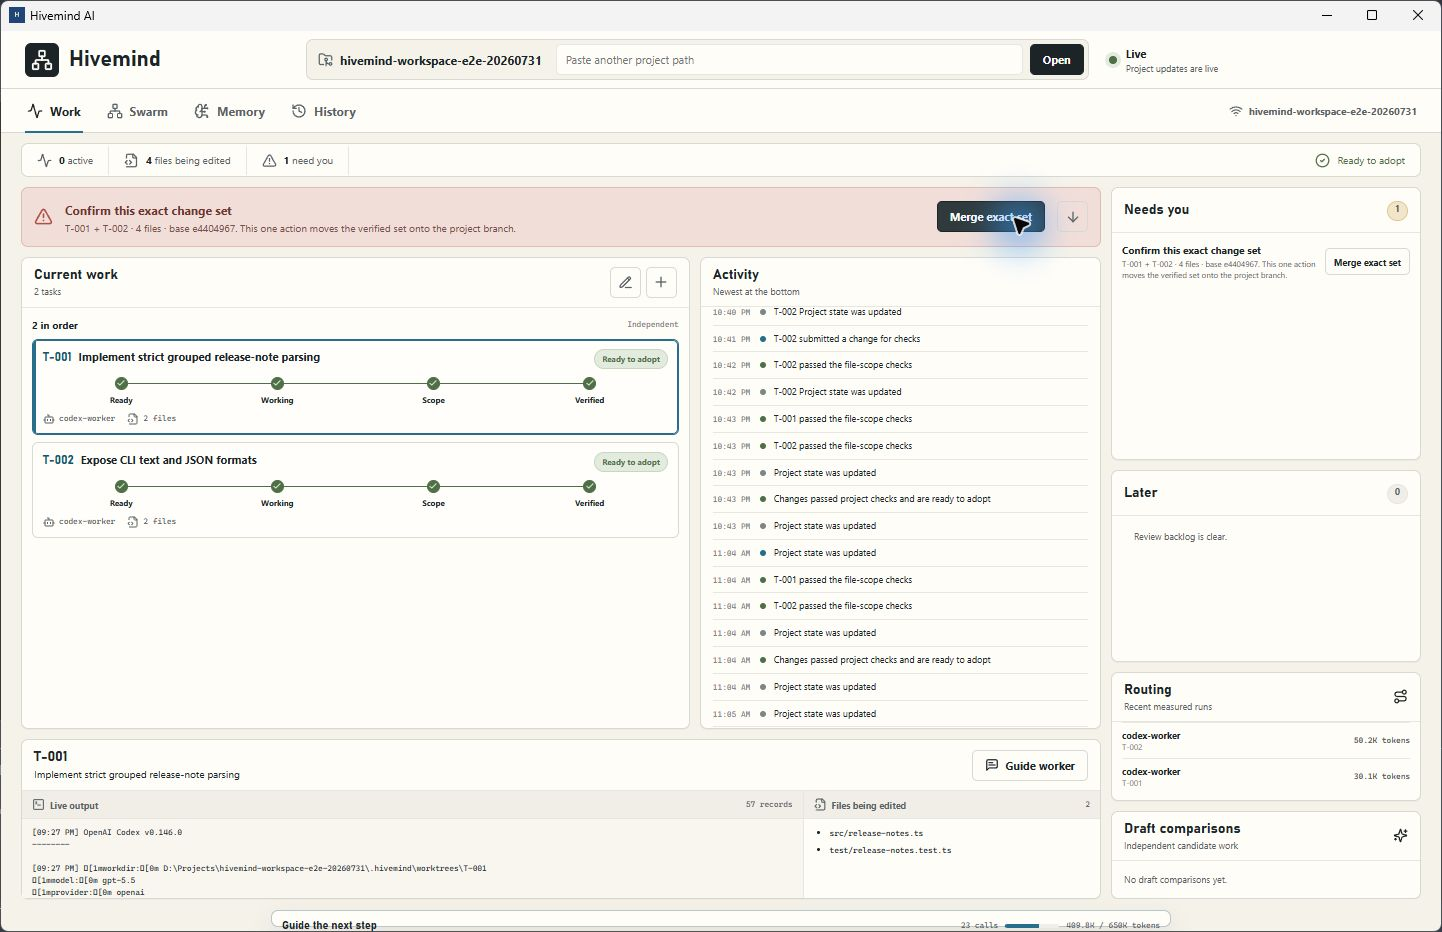This screenshot has height=932, width=1442.
Task: Click the T-001 codex-worker robot icon
Action: [49, 419]
